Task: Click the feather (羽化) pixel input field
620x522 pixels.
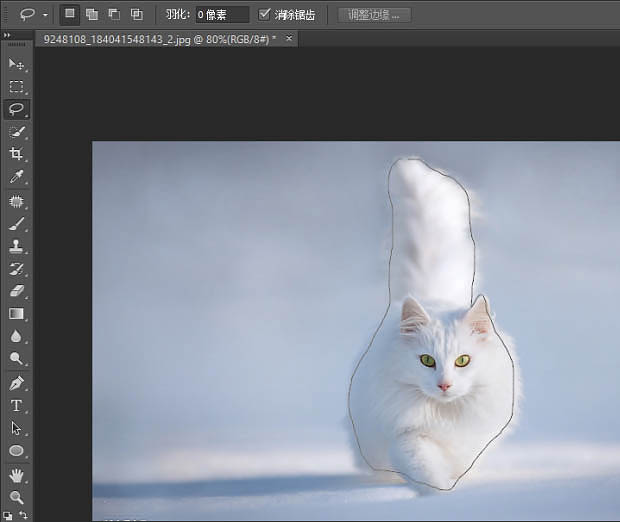Action: tap(221, 15)
